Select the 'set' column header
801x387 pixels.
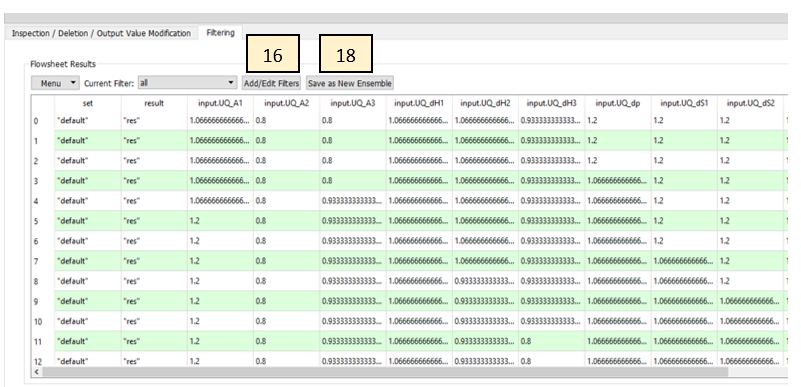[88, 103]
